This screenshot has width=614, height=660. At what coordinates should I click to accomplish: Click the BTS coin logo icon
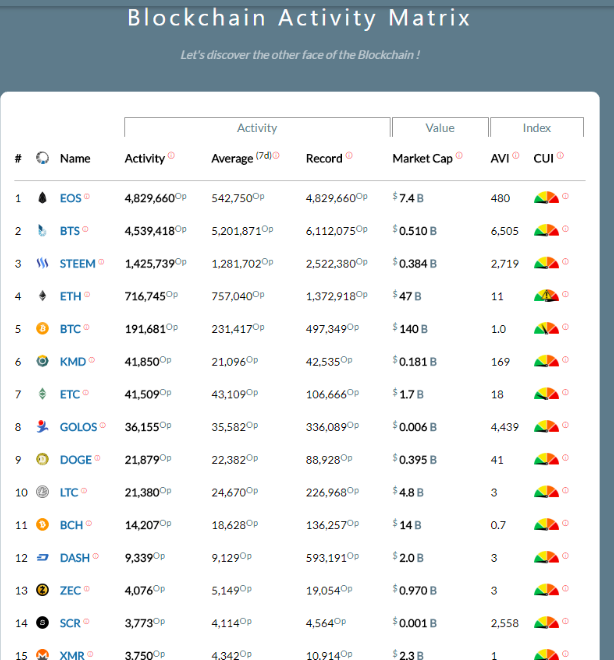42,231
